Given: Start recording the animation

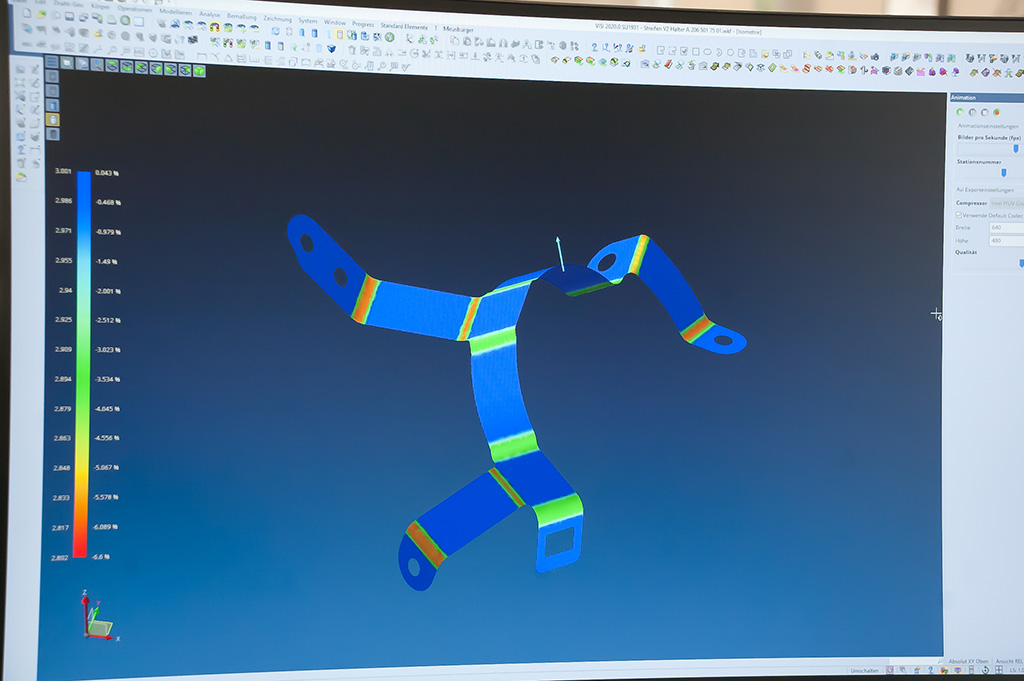Looking at the screenshot, I should [x=997, y=112].
